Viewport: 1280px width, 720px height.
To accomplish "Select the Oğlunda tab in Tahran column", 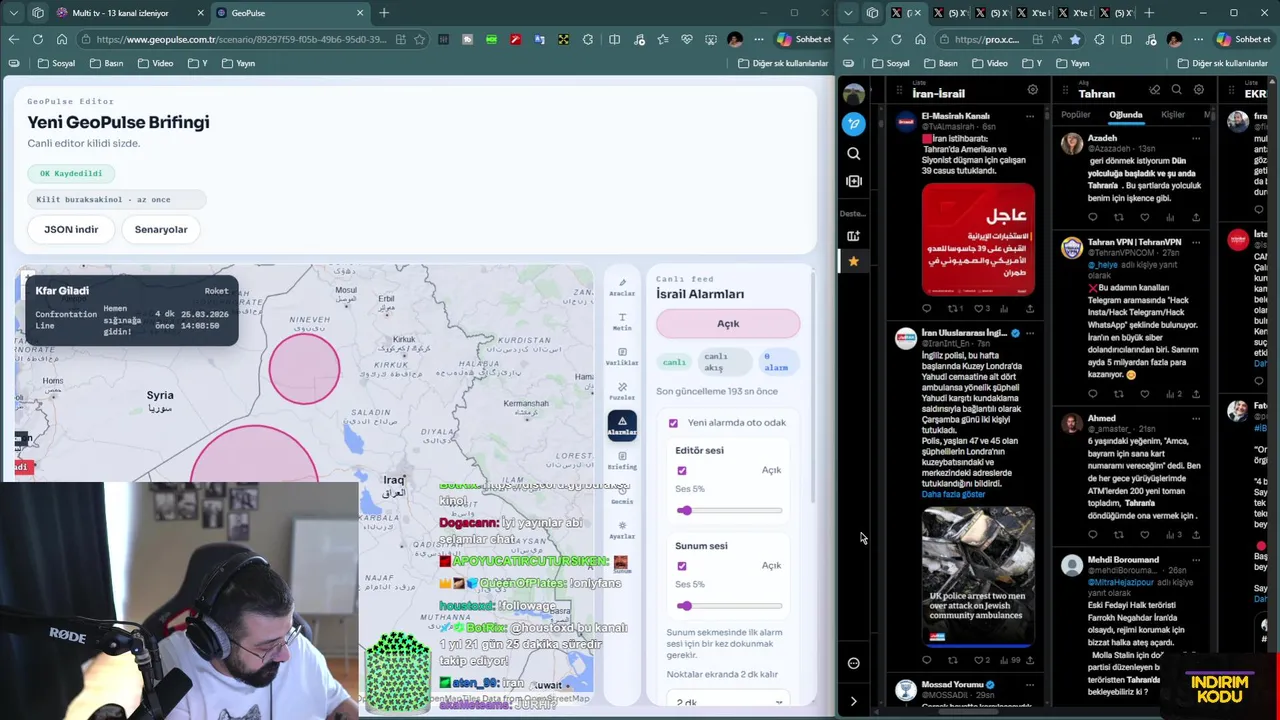I will 1125,115.
